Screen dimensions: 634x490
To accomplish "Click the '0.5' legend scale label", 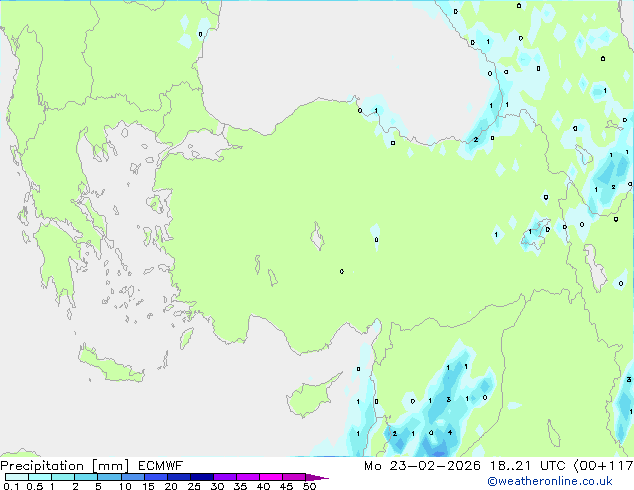I will 34,486.
